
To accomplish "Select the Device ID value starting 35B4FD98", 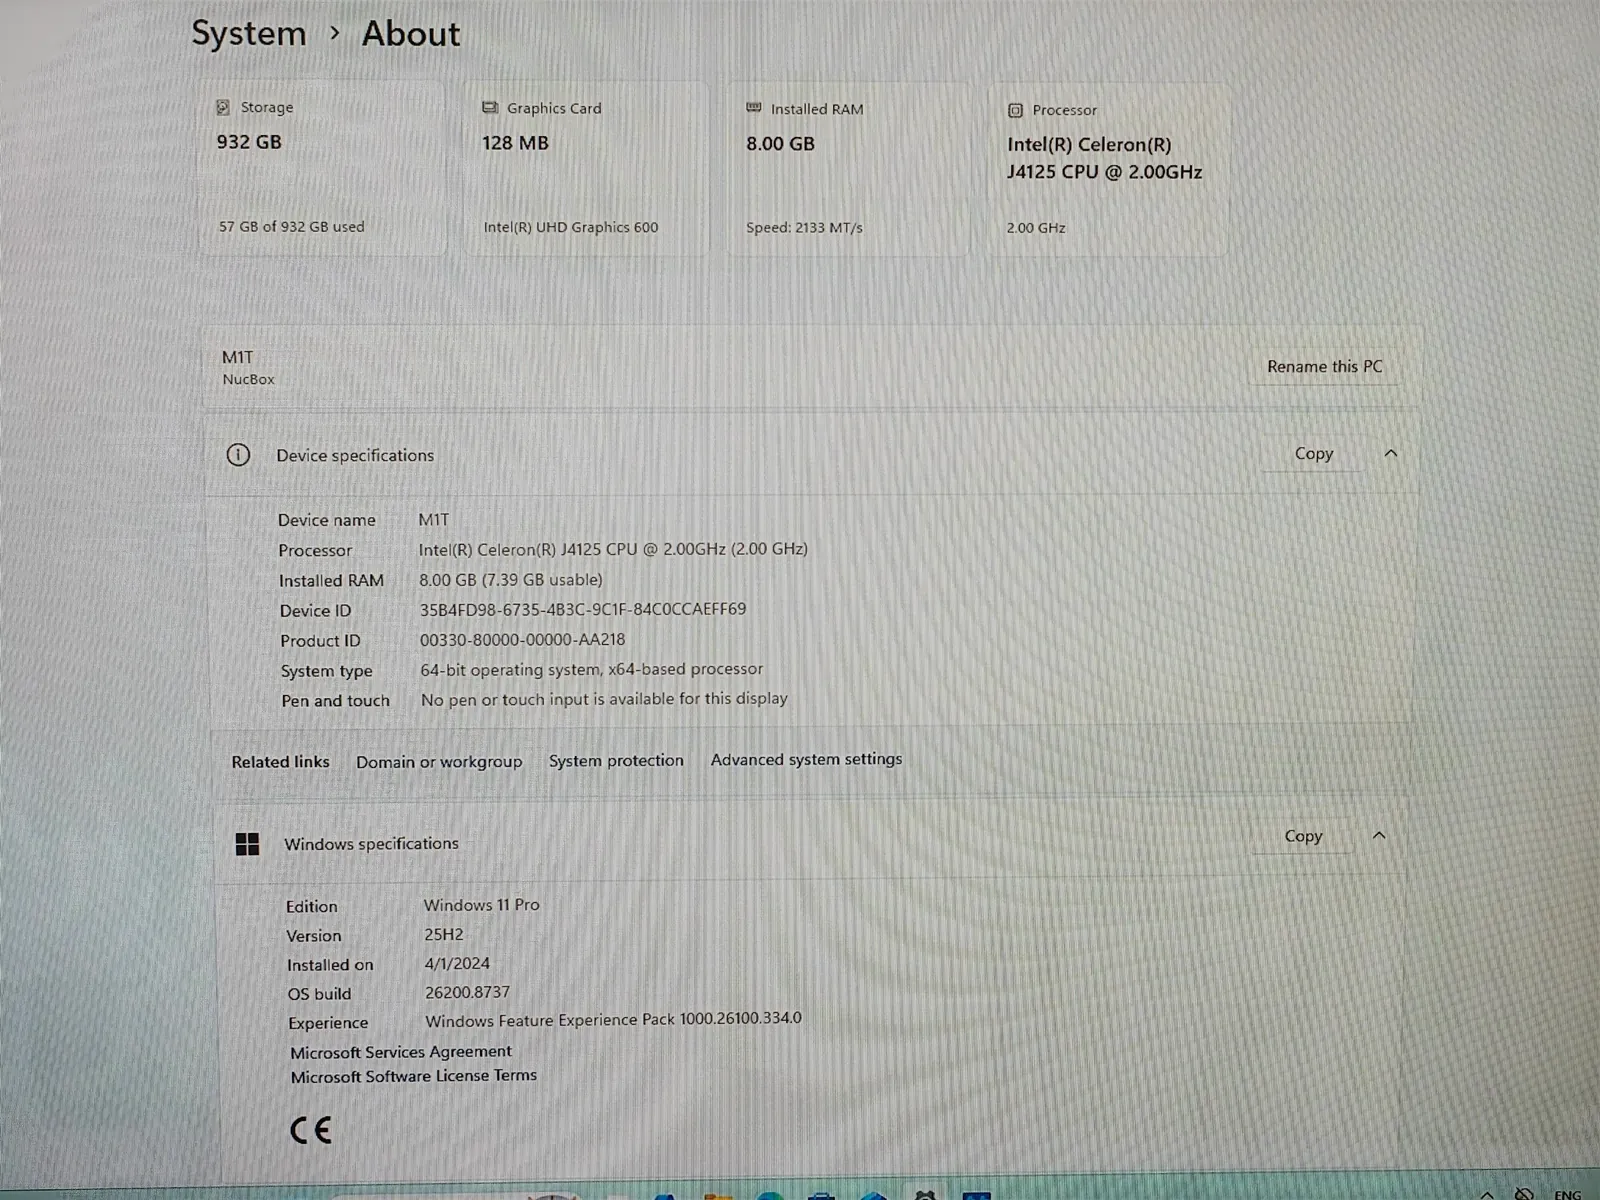I will 583,609.
